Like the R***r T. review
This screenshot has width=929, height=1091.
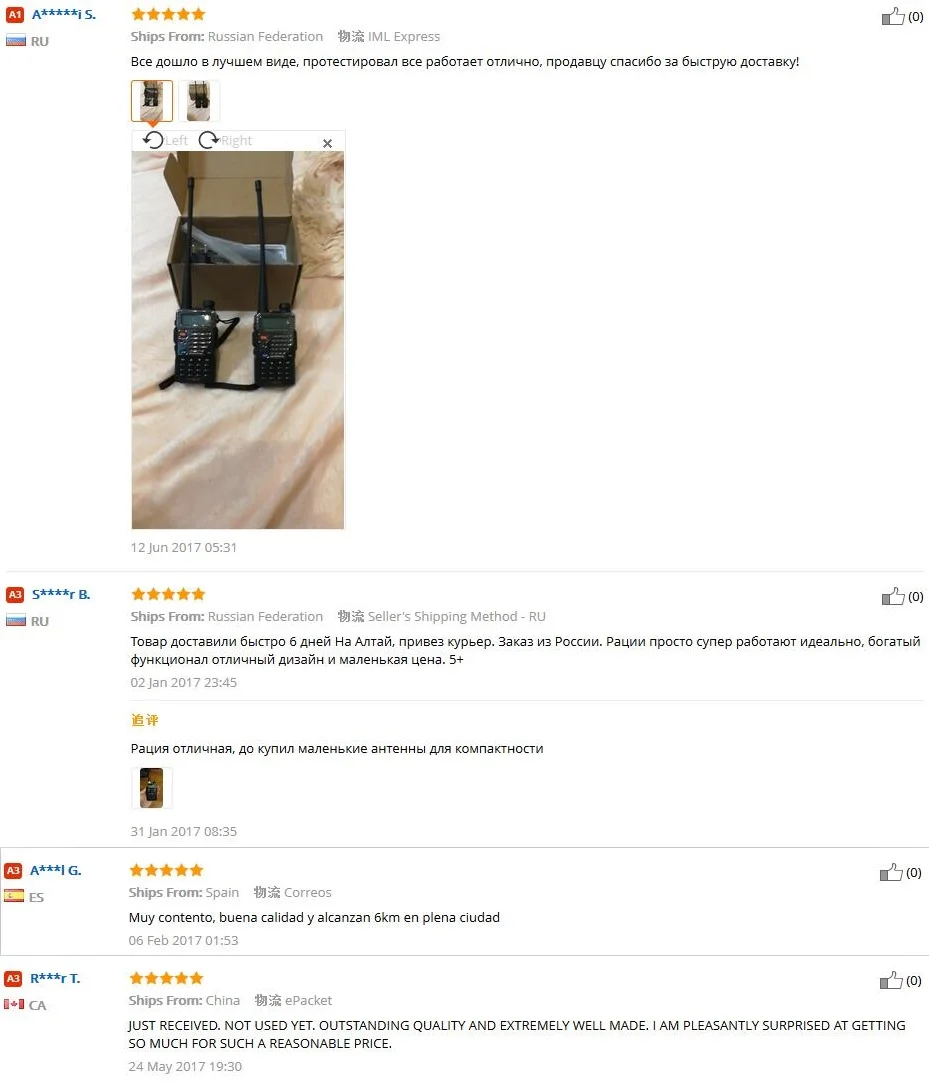891,980
